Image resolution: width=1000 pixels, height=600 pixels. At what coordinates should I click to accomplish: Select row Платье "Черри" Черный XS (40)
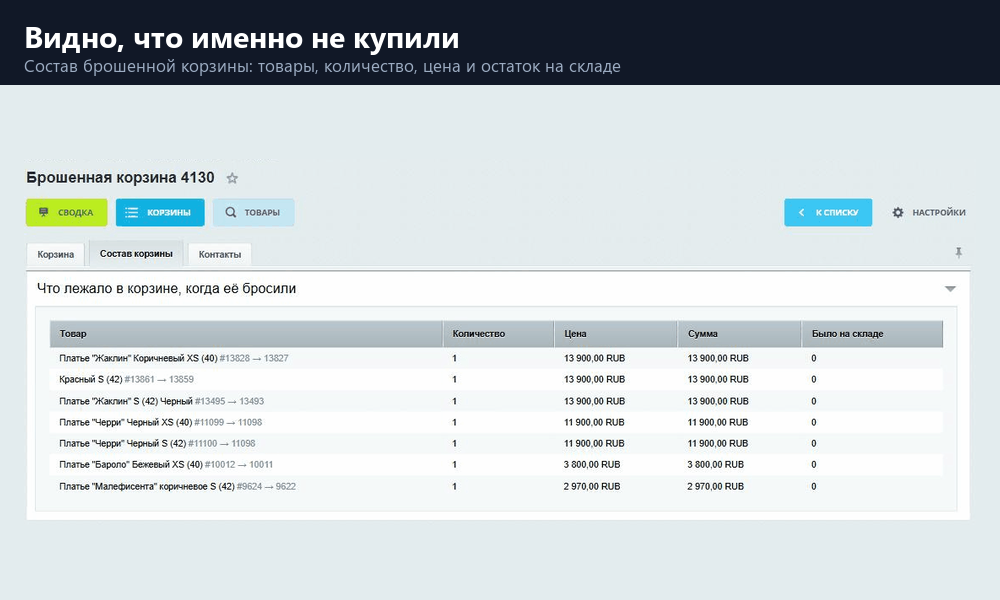click(x=496, y=422)
